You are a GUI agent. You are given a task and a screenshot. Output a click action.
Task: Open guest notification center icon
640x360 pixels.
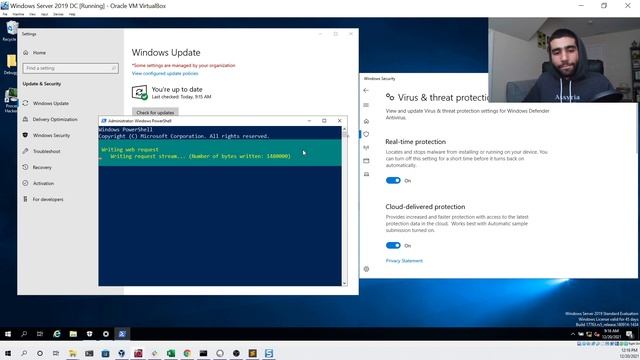click(630, 334)
